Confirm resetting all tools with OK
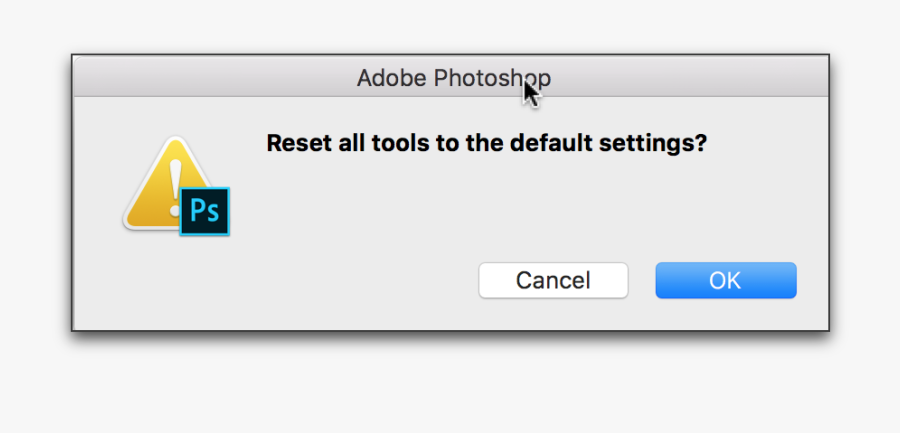This screenshot has height=433, width=900. 726,280
